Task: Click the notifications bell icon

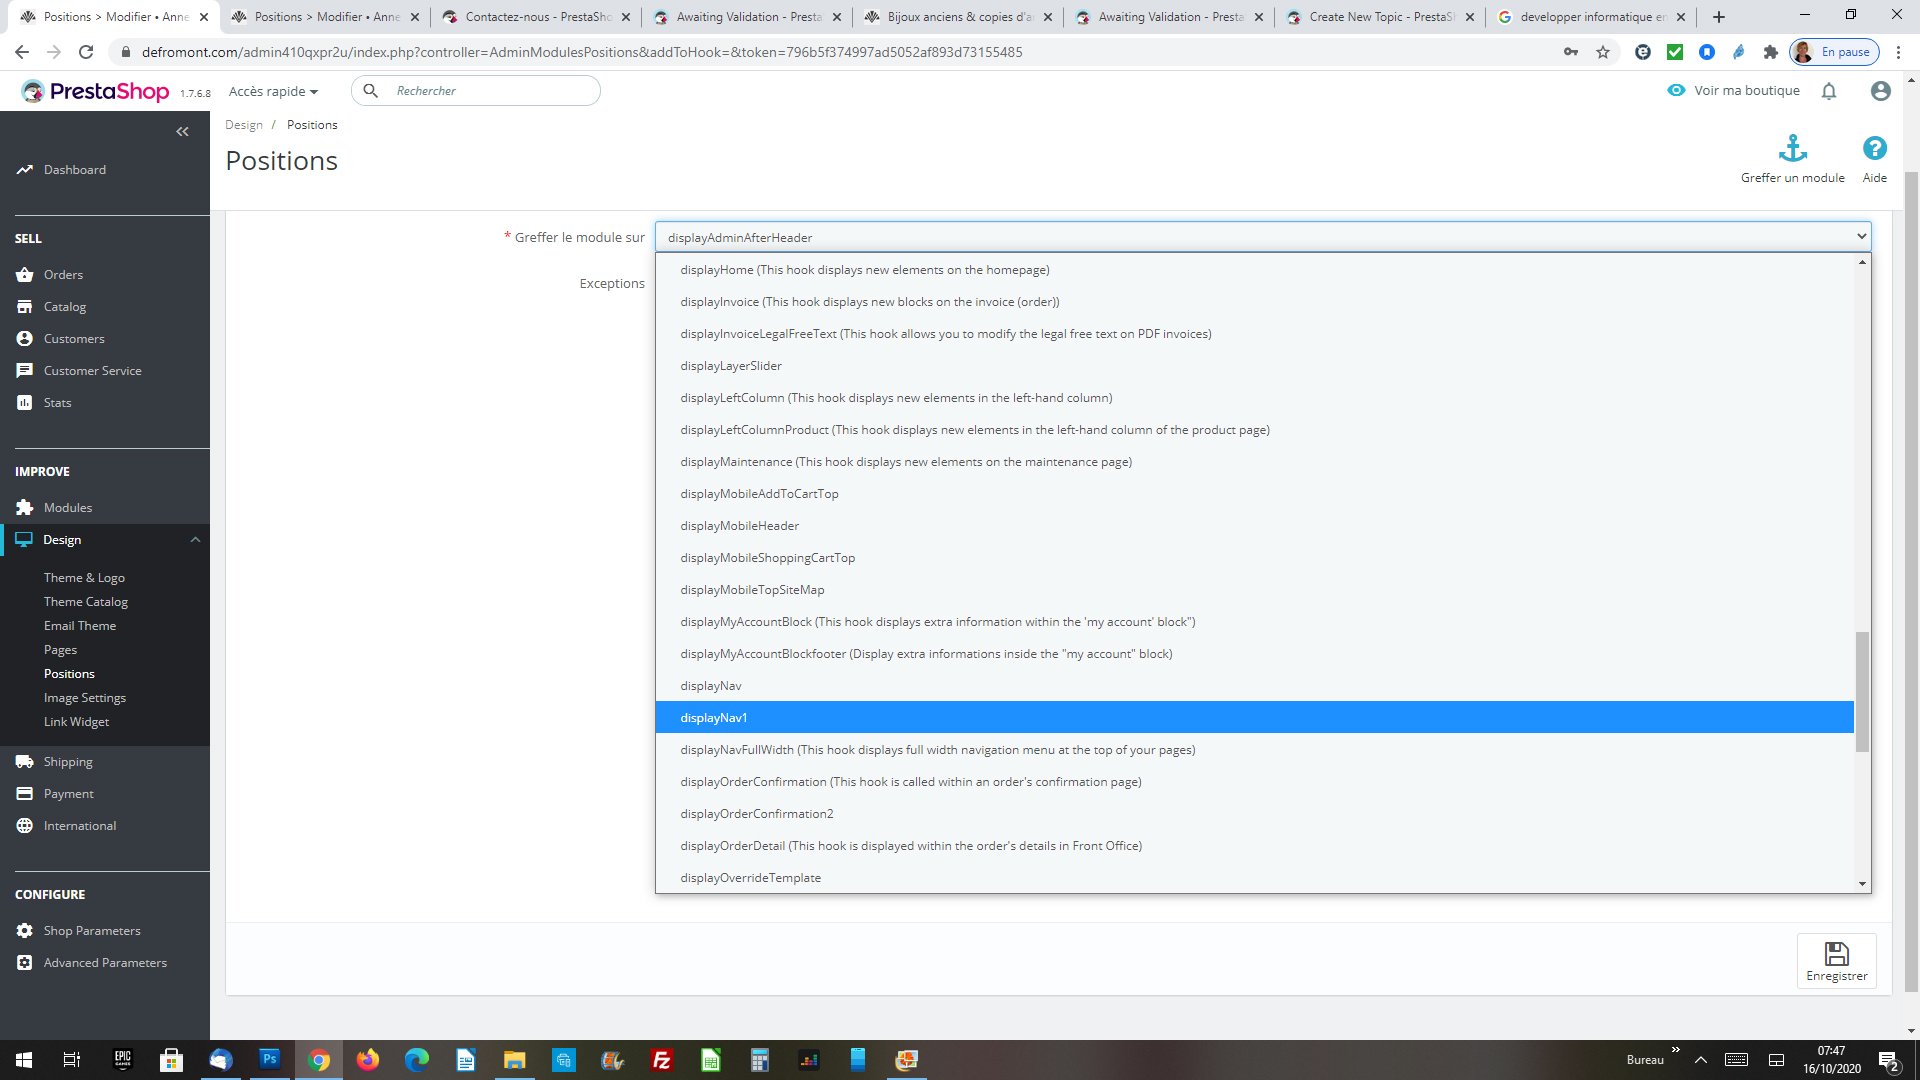Action: (x=1829, y=91)
